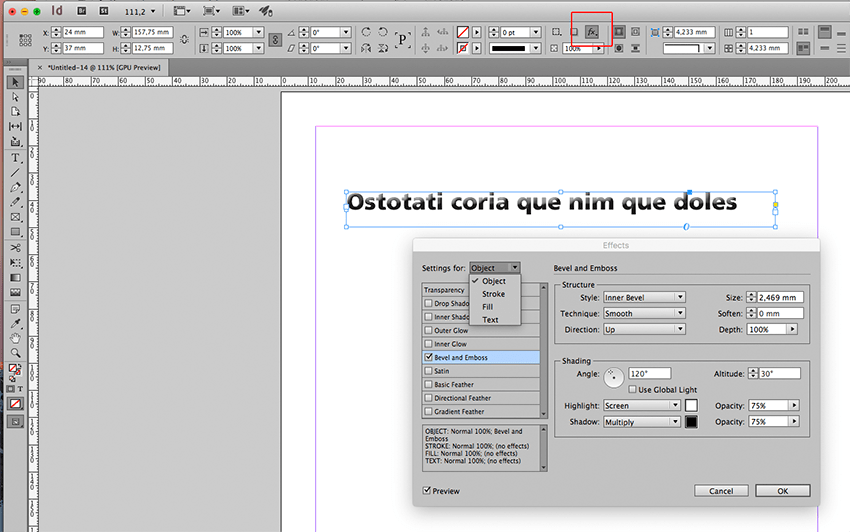Select the Pencil tool
Screen dimensions: 850x532
(15, 202)
